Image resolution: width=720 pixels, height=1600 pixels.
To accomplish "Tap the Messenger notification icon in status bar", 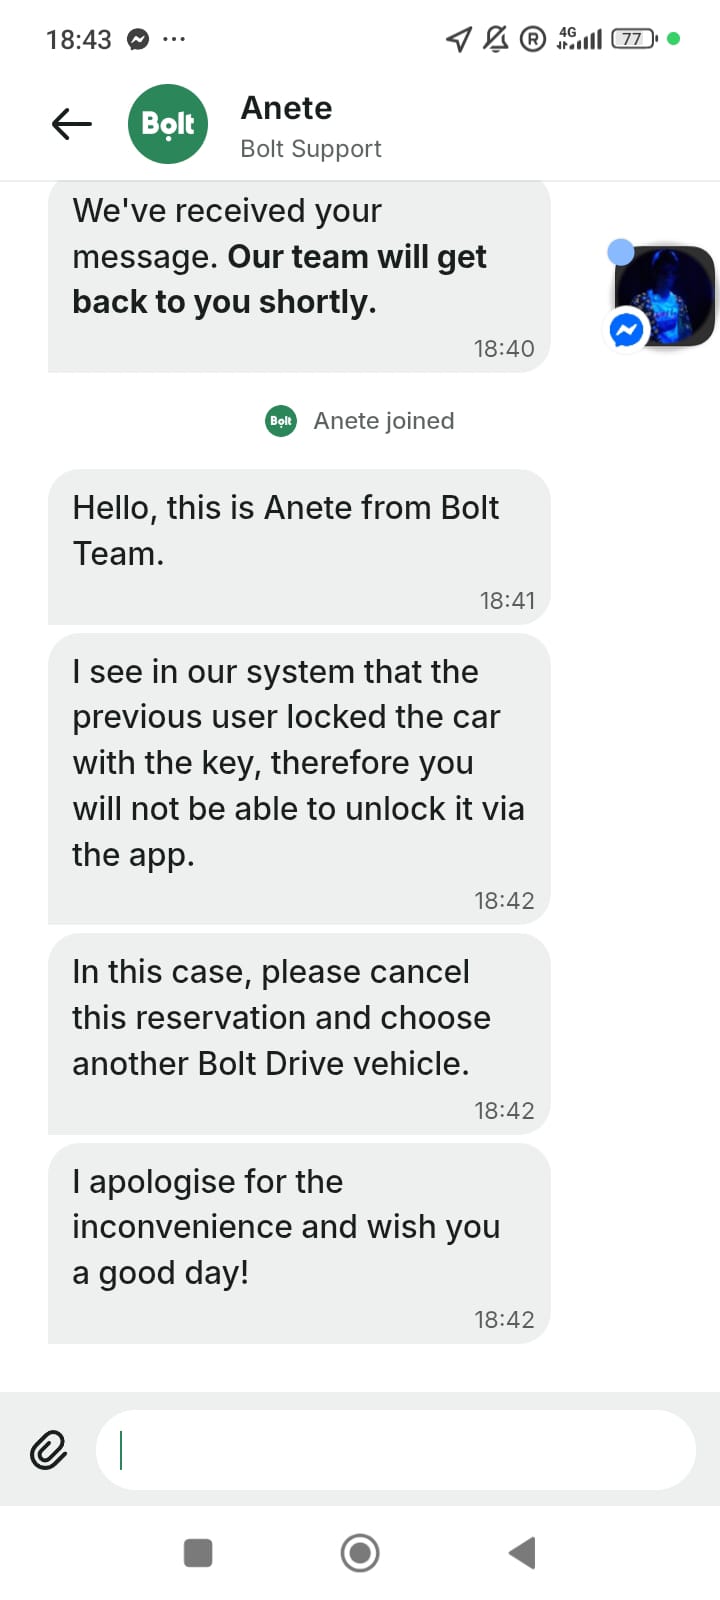I will click(138, 40).
